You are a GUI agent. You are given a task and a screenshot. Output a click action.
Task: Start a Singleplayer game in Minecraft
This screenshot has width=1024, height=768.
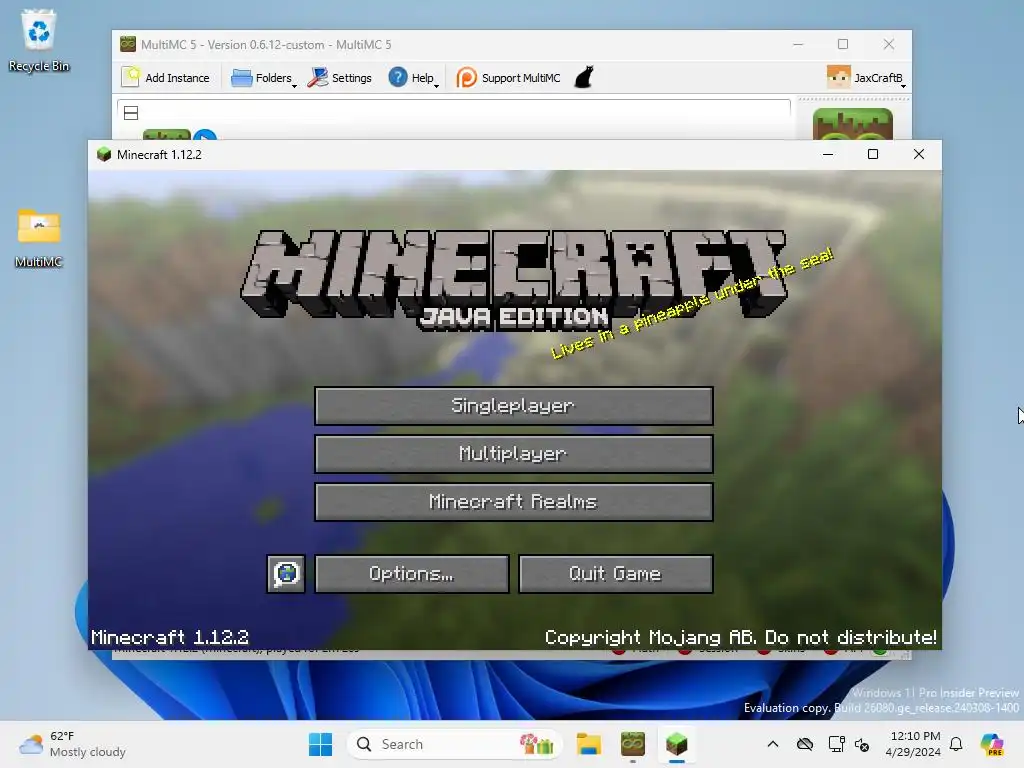pos(513,406)
